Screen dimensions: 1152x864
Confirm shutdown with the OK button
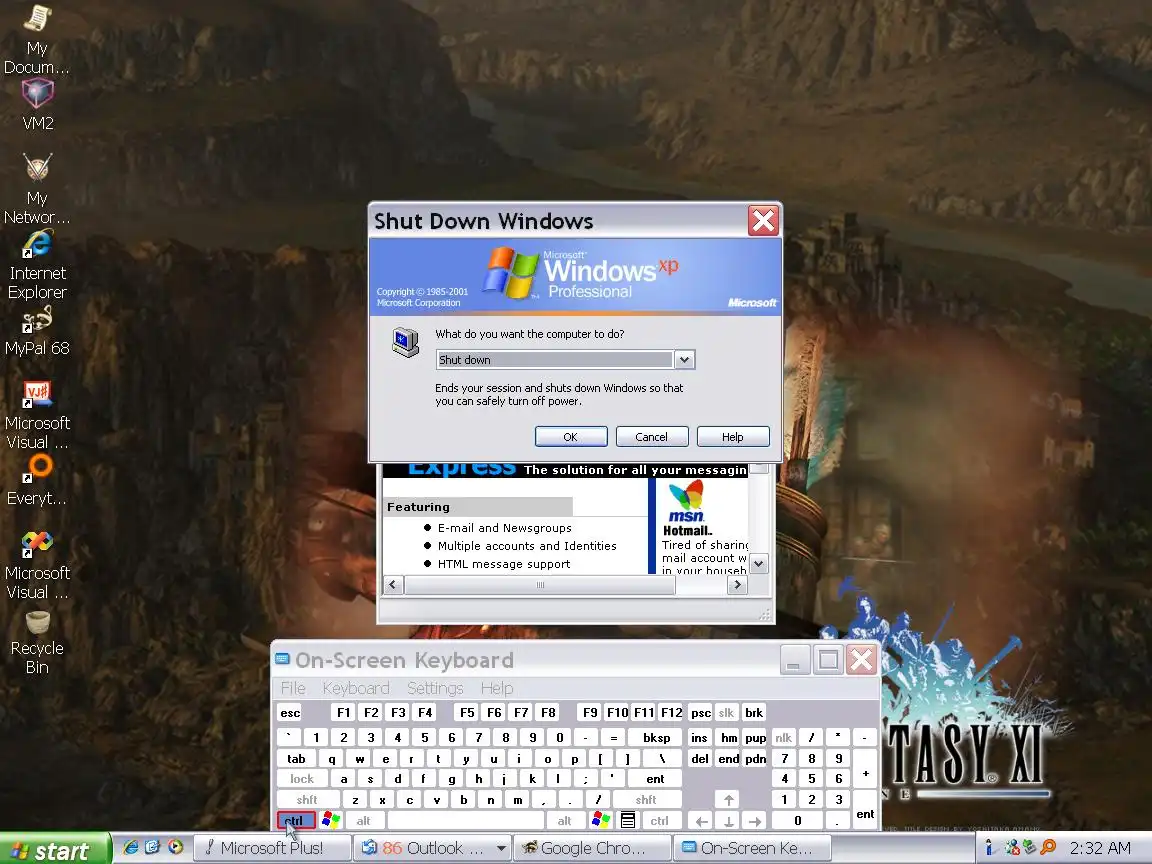pyautogui.click(x=571, y=436)
